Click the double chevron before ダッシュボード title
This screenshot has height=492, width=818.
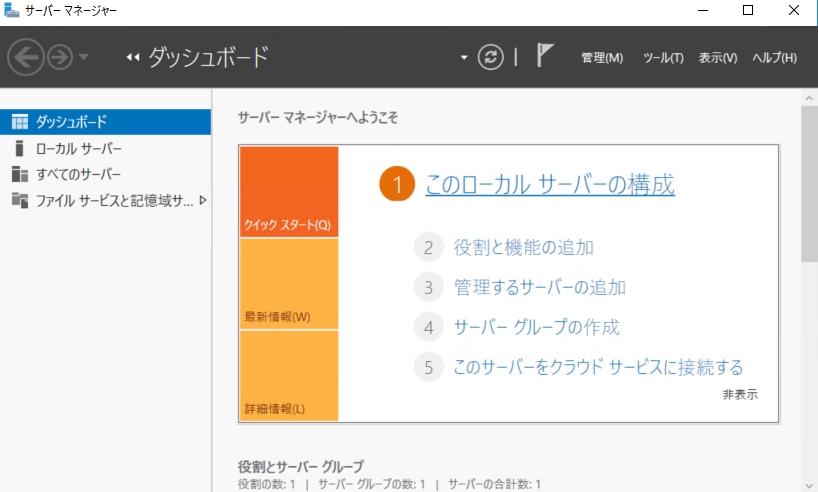(x=133, y=57)
